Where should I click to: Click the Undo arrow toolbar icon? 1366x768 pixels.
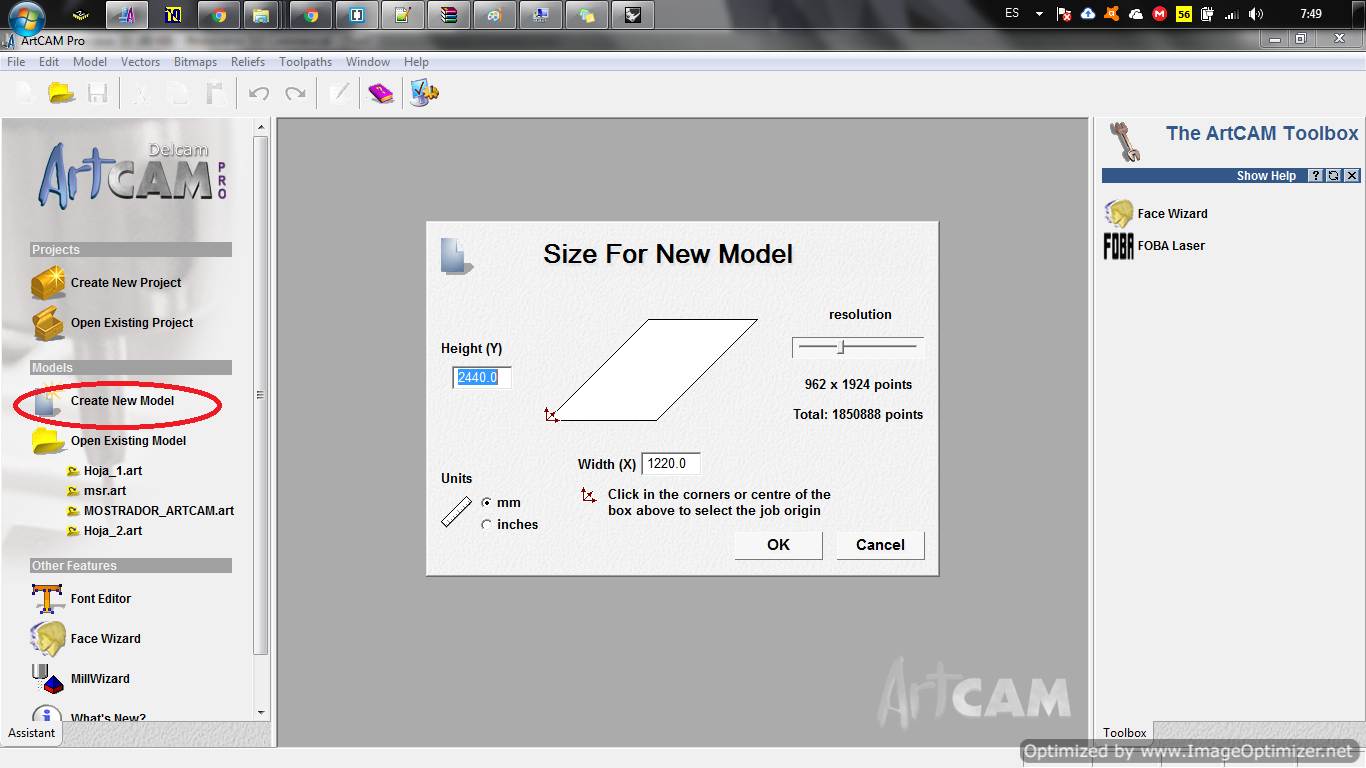coord(259,93)
